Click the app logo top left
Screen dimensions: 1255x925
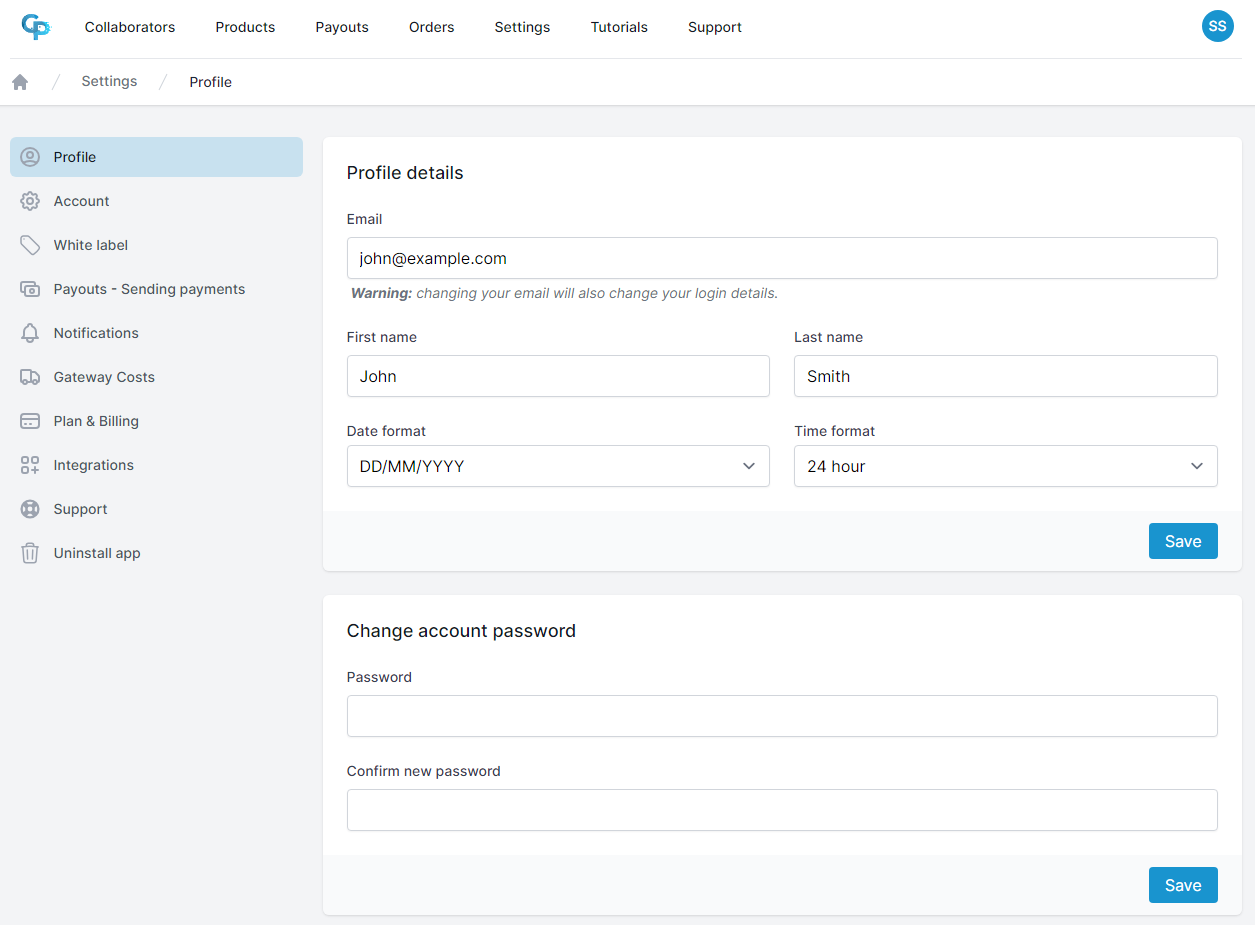36,28
